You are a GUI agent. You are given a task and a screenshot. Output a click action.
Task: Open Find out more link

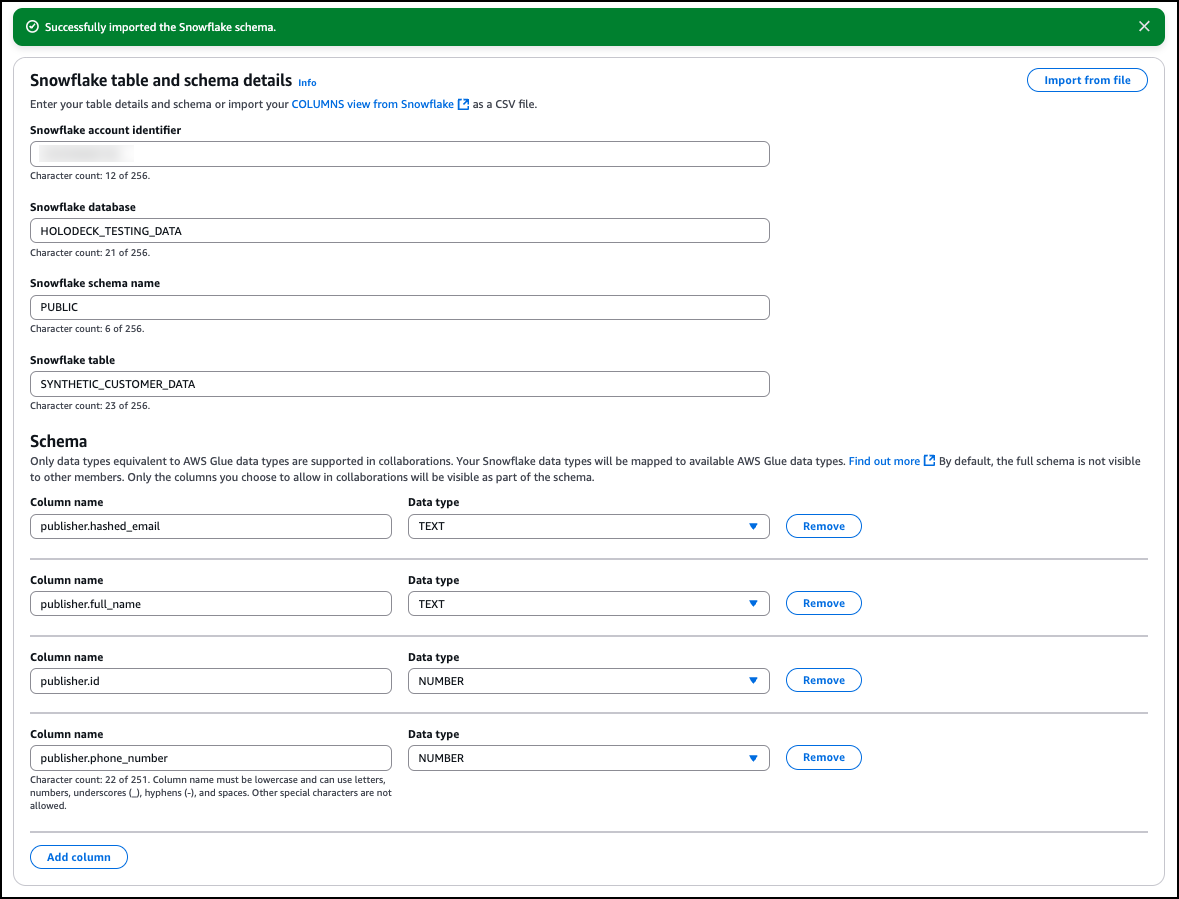[x=884, y=461]
